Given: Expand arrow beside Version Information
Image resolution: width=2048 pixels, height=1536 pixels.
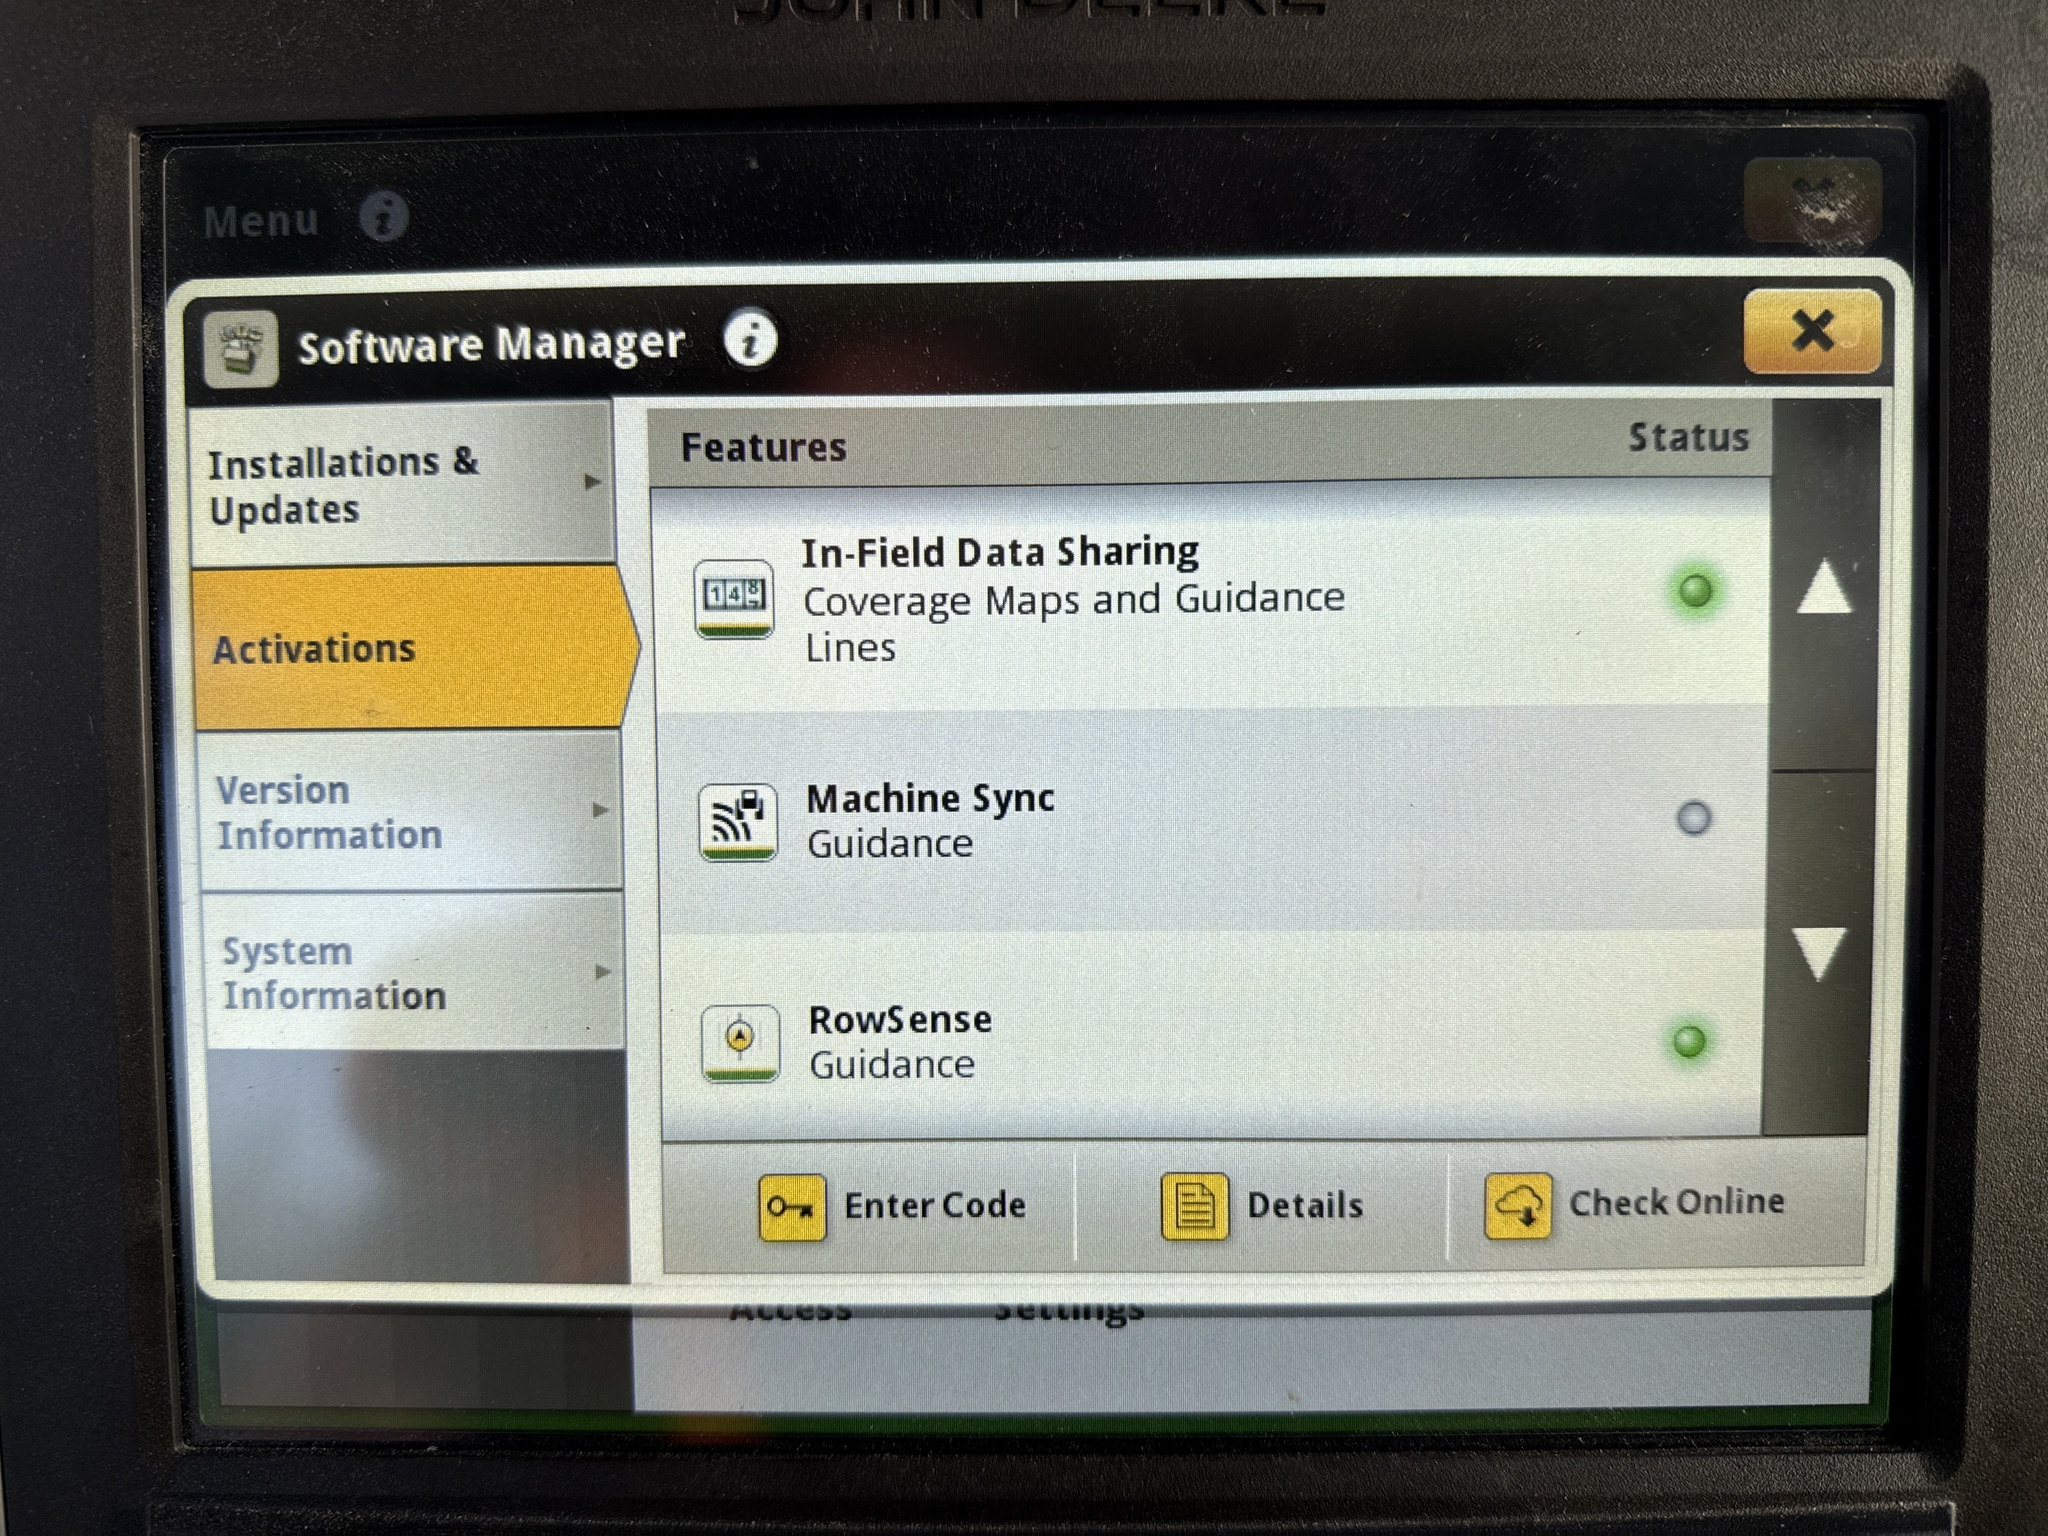Looking at the screenshot, I should pos(599,809).
